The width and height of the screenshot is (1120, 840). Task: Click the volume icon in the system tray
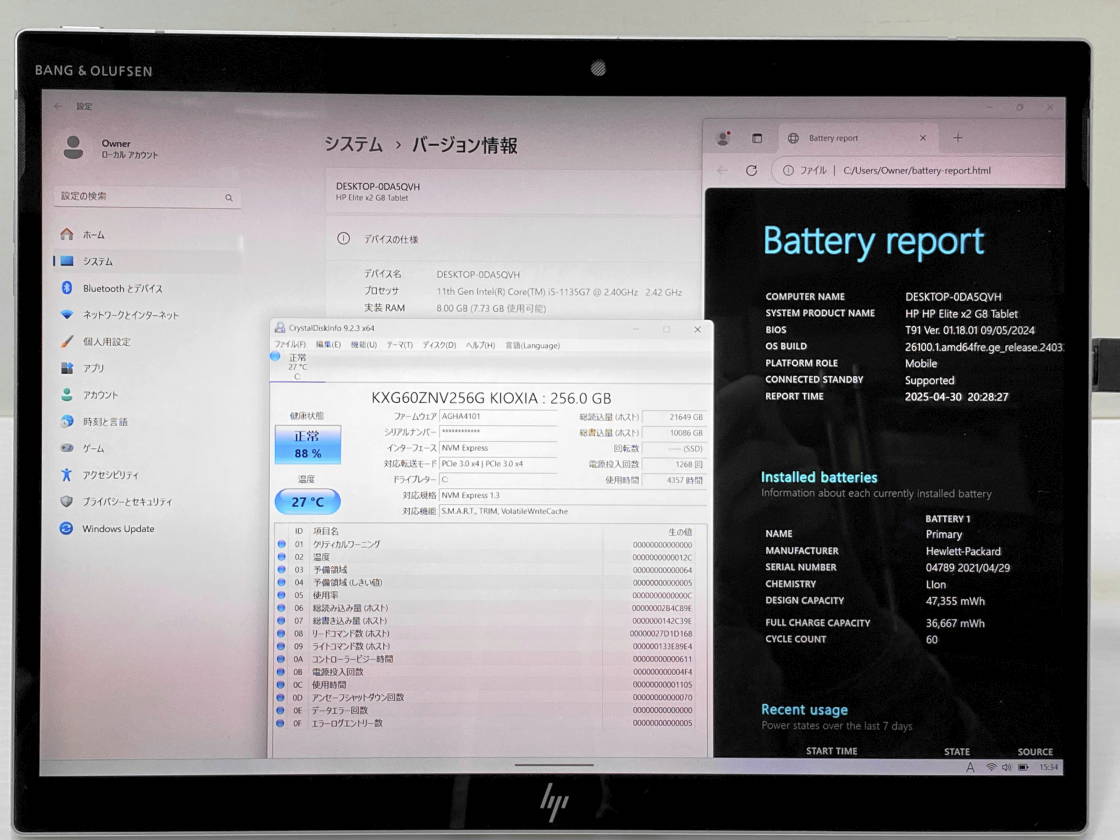(1006, 767)
